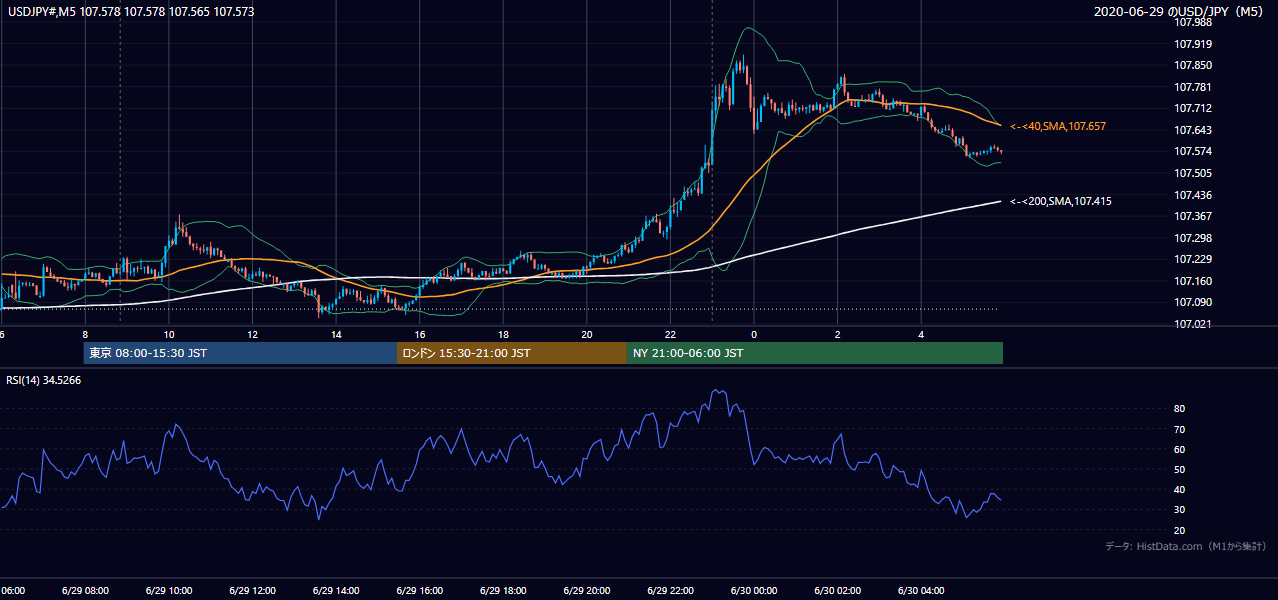Image resolution: width=1278 pixels, height=600 pixels.
Task: Click RSI axis level 70
Action: (1180, 429)
